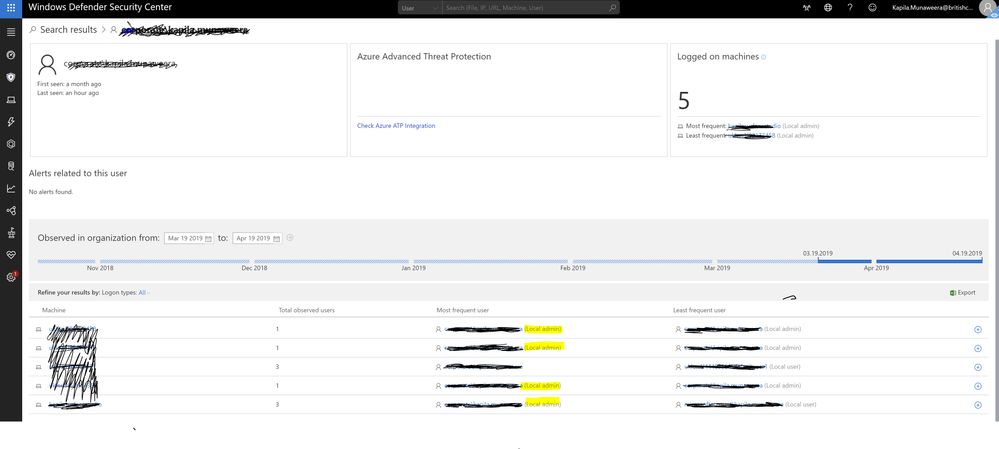Image resolution: width=999 pixels, height=449 pixels.
Task: Click the large 5 logged on machines count
Action: click(684, 101)
